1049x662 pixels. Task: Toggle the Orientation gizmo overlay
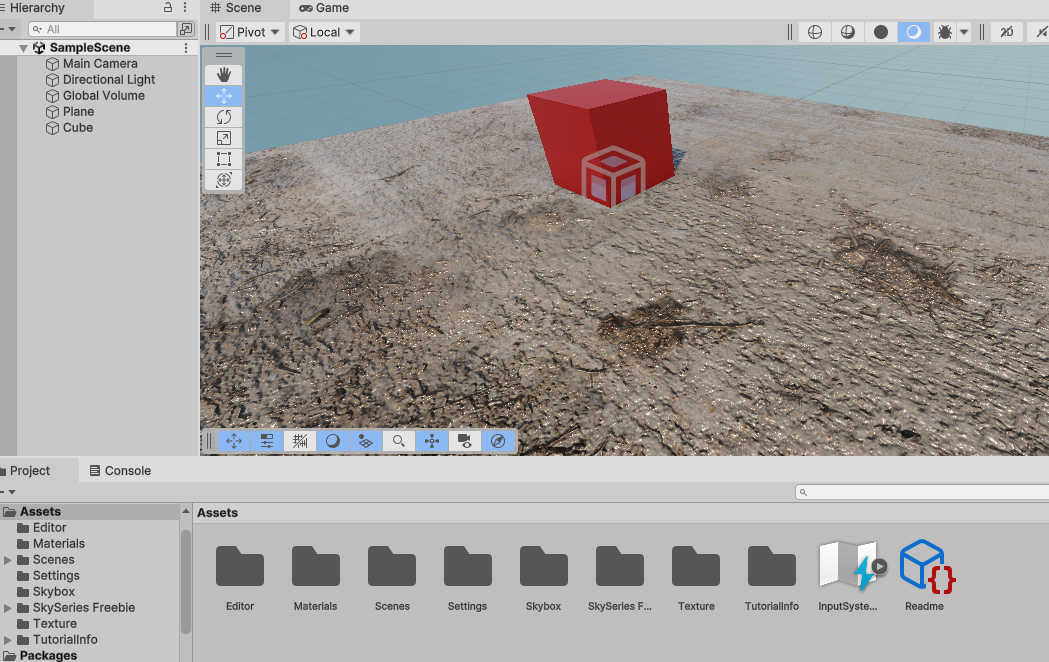pyautogui.click(x=432, y=441)
